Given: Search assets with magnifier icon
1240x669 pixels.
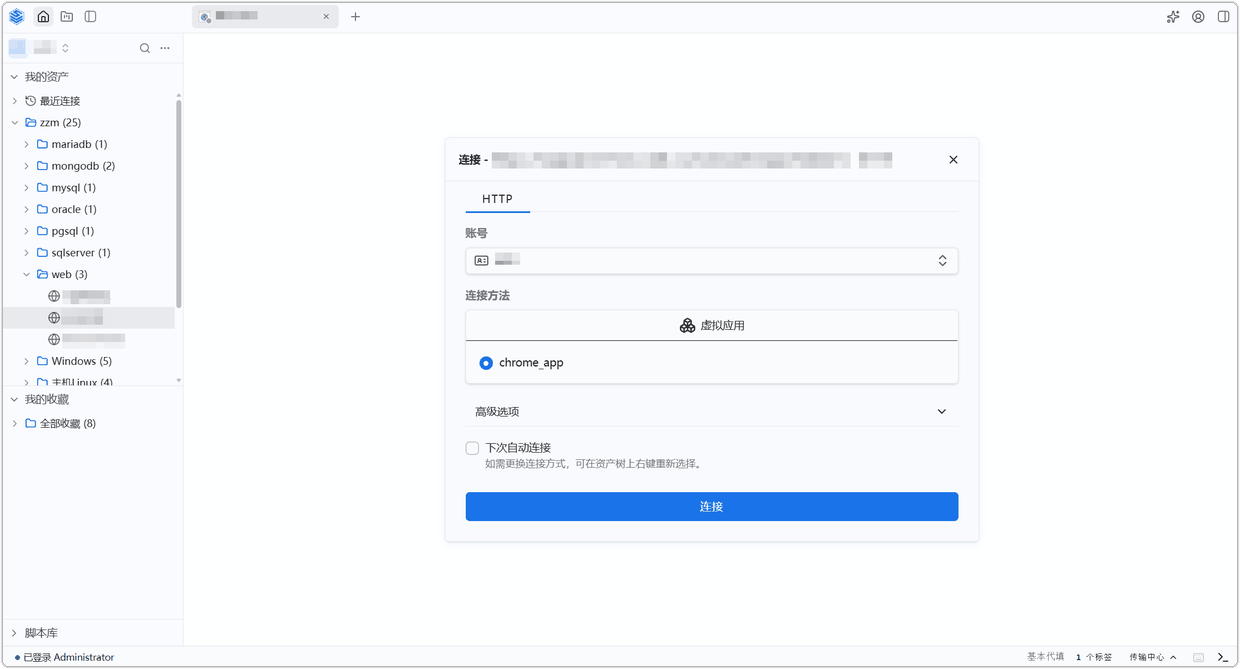Looking at the screenshot, I should pyautogui.click(x=145, y=48).
